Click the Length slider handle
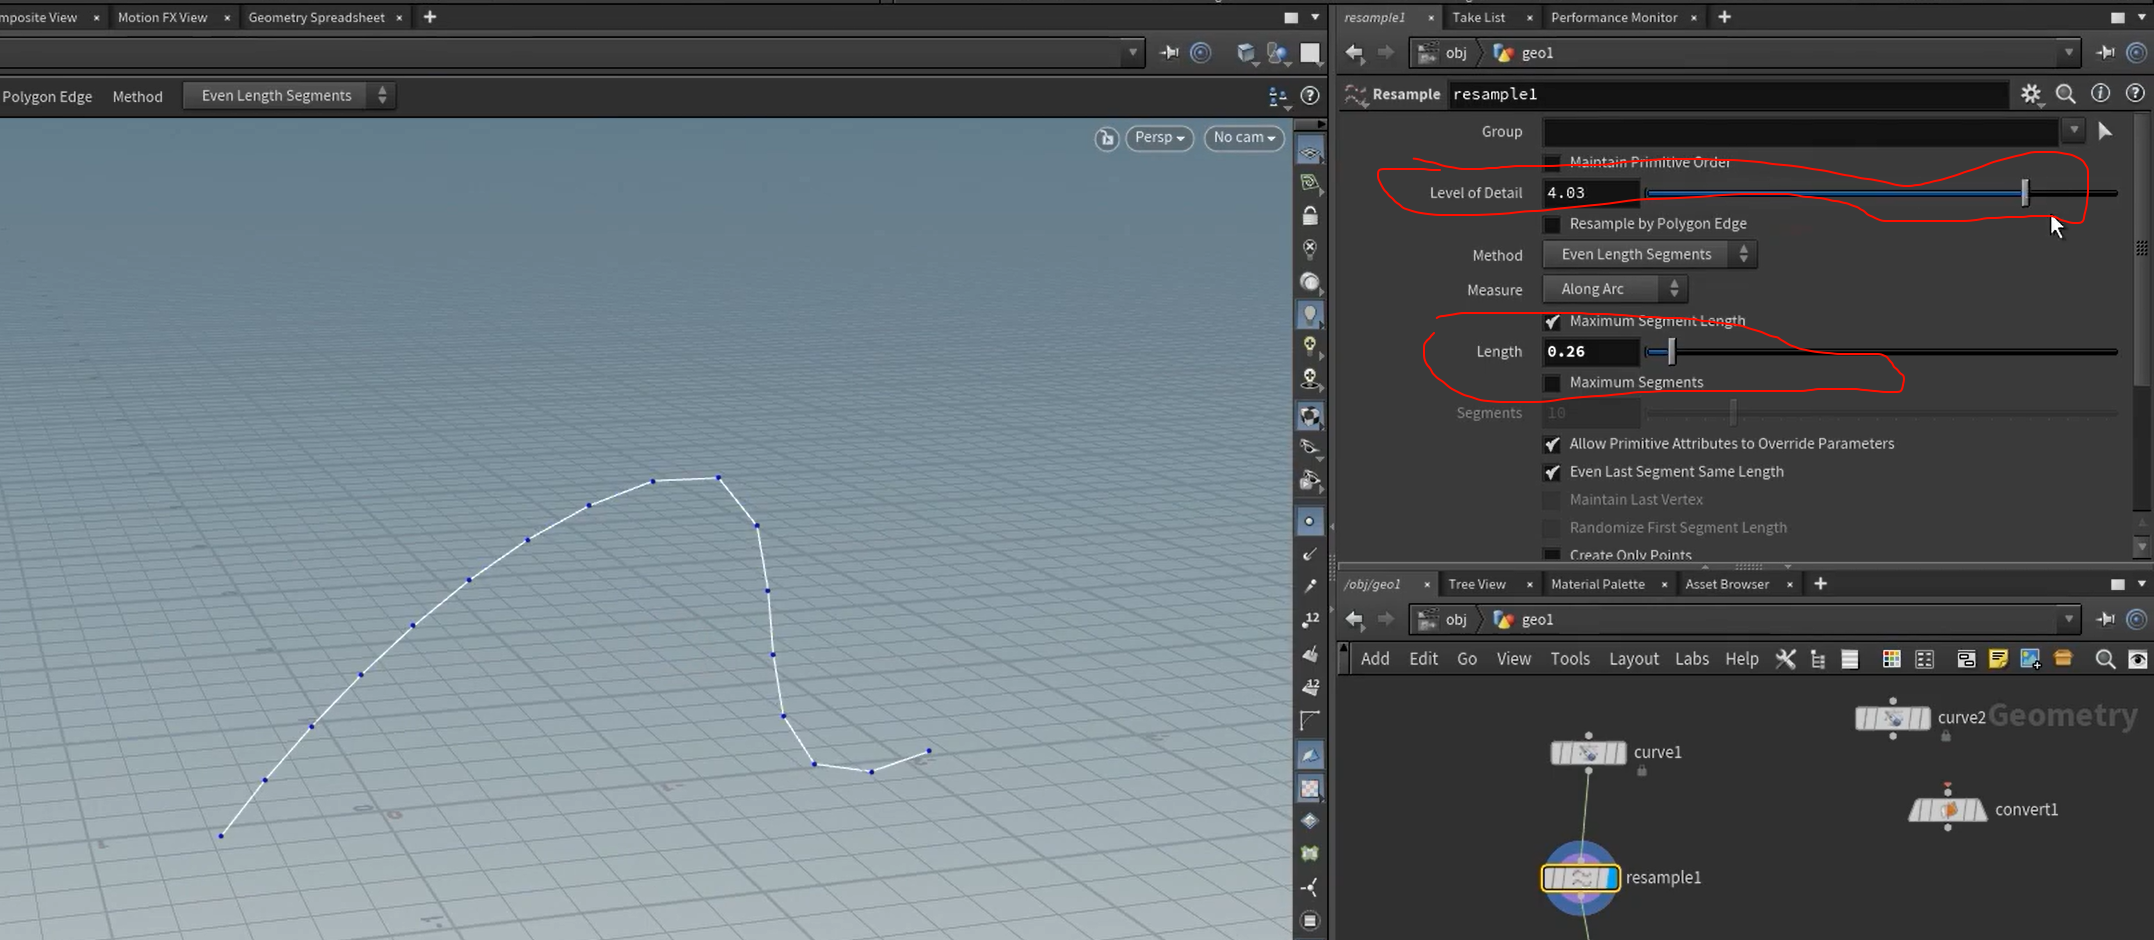The height and width of the screenshot is (940, 2154). pos(1671,352)
